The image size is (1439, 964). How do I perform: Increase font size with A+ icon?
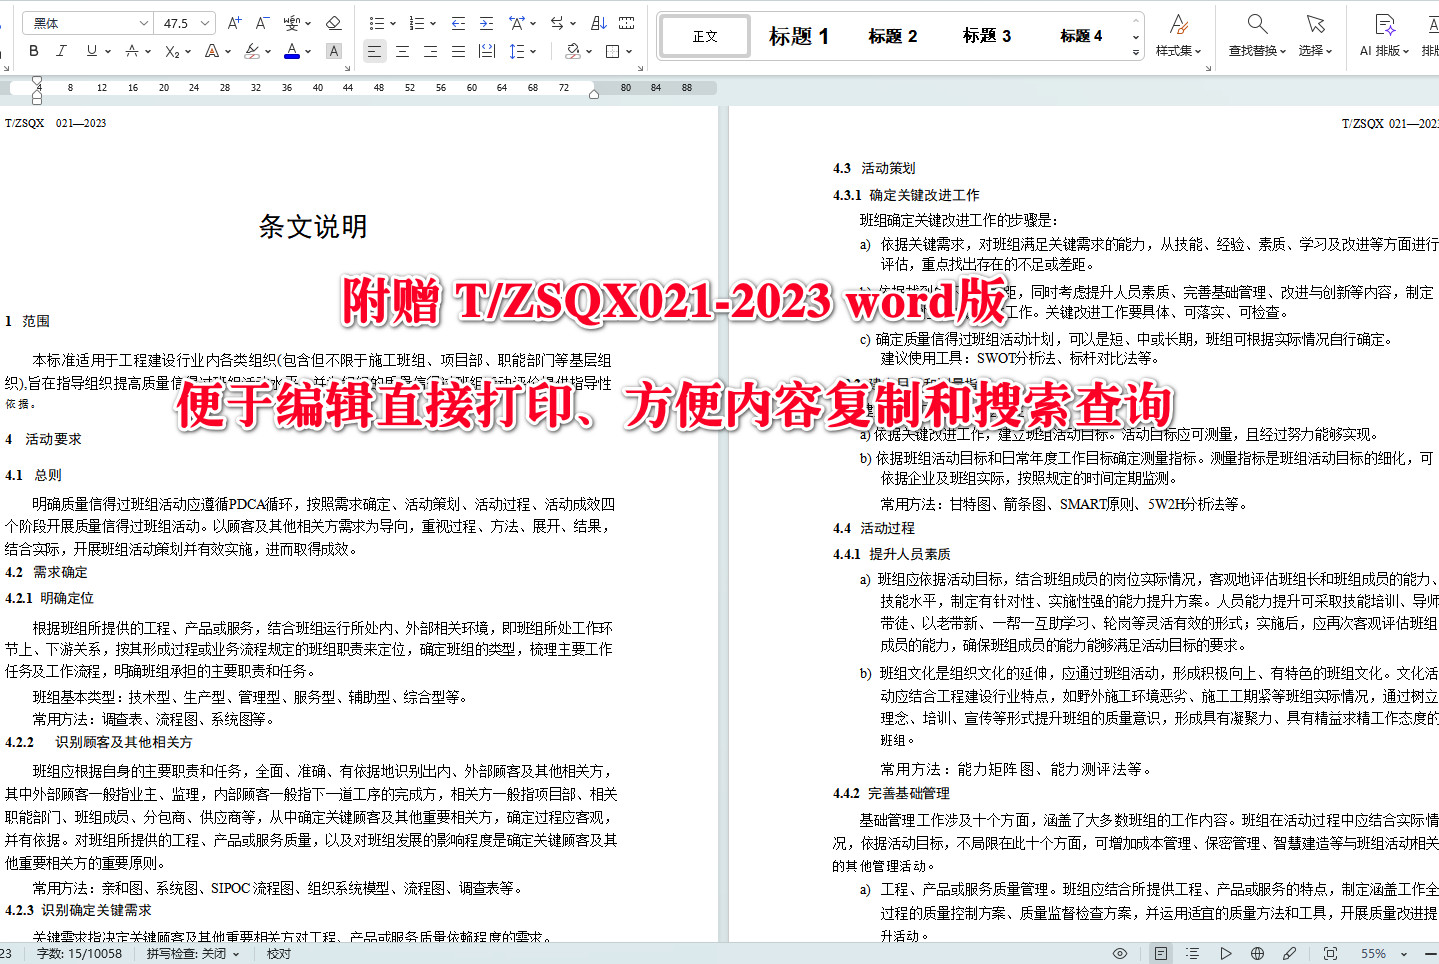(x=234, y=23)
